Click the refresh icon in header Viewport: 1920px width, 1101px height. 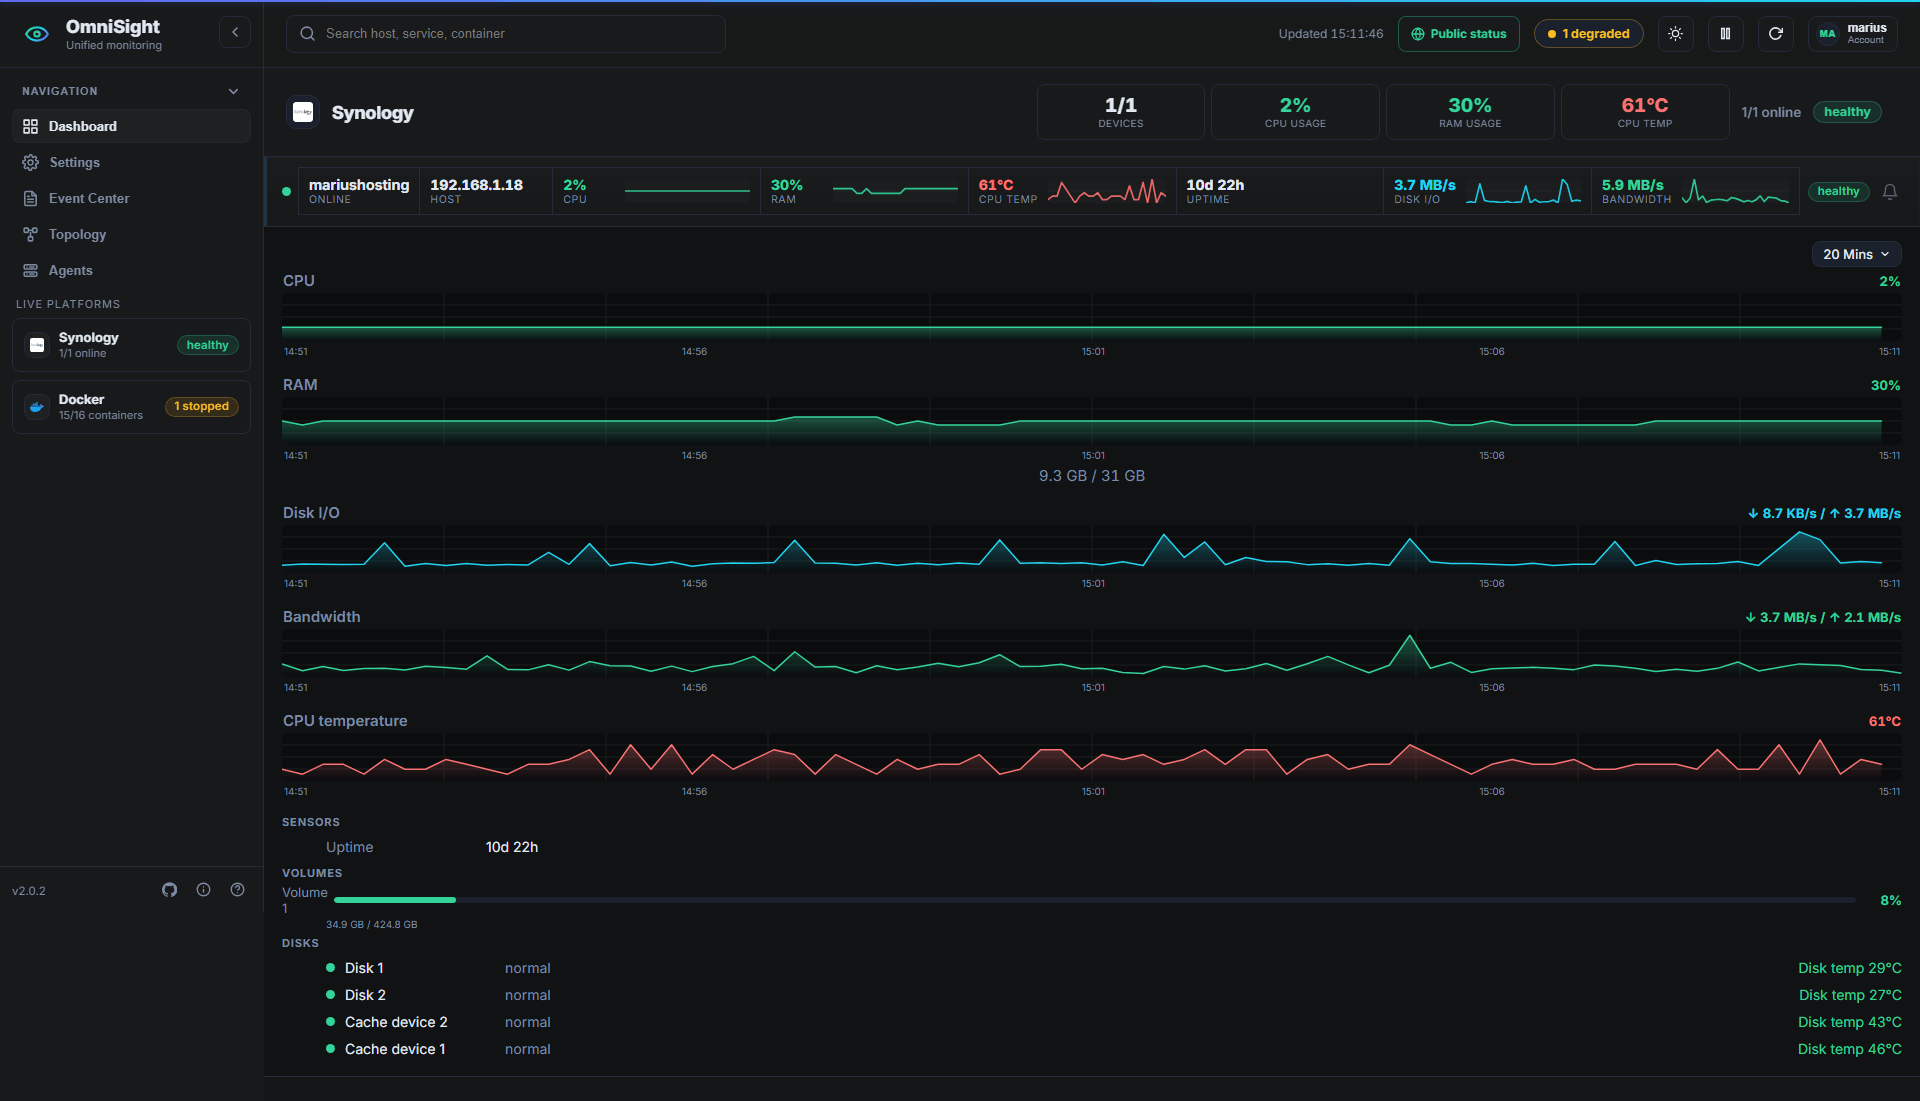(x=1776, y=34)
